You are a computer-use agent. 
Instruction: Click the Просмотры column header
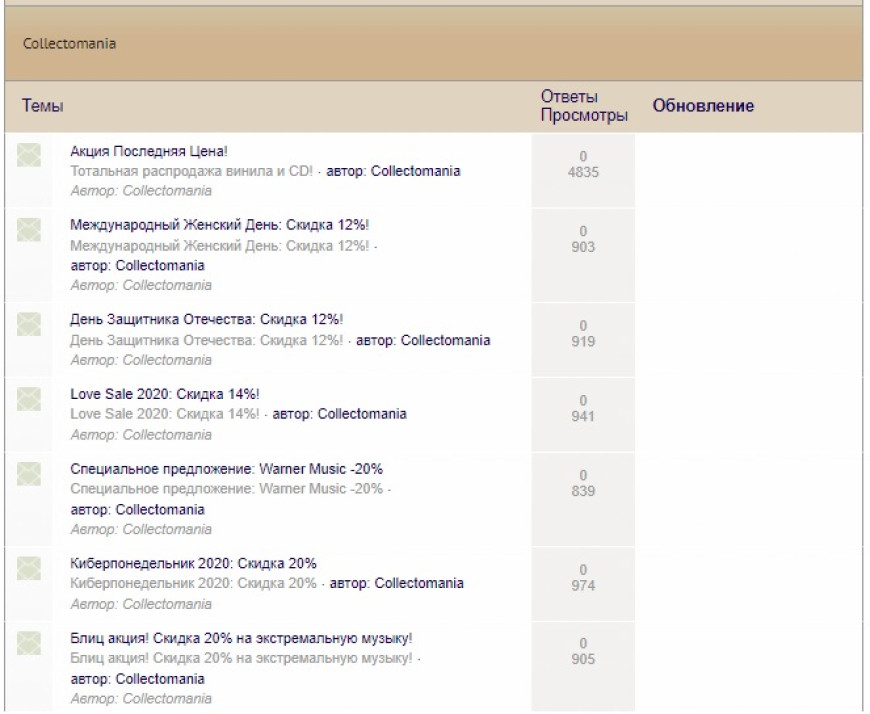click(584, 115)
